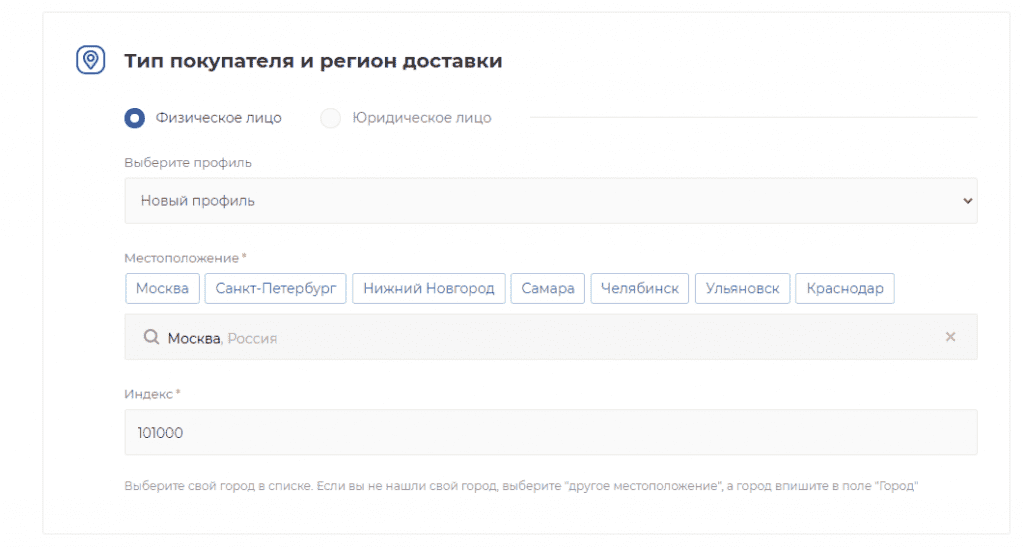The width and height of the screenshot is (1024, 547).
Task: Pick the Нижний Новгород city button
Action: [428, 288]
